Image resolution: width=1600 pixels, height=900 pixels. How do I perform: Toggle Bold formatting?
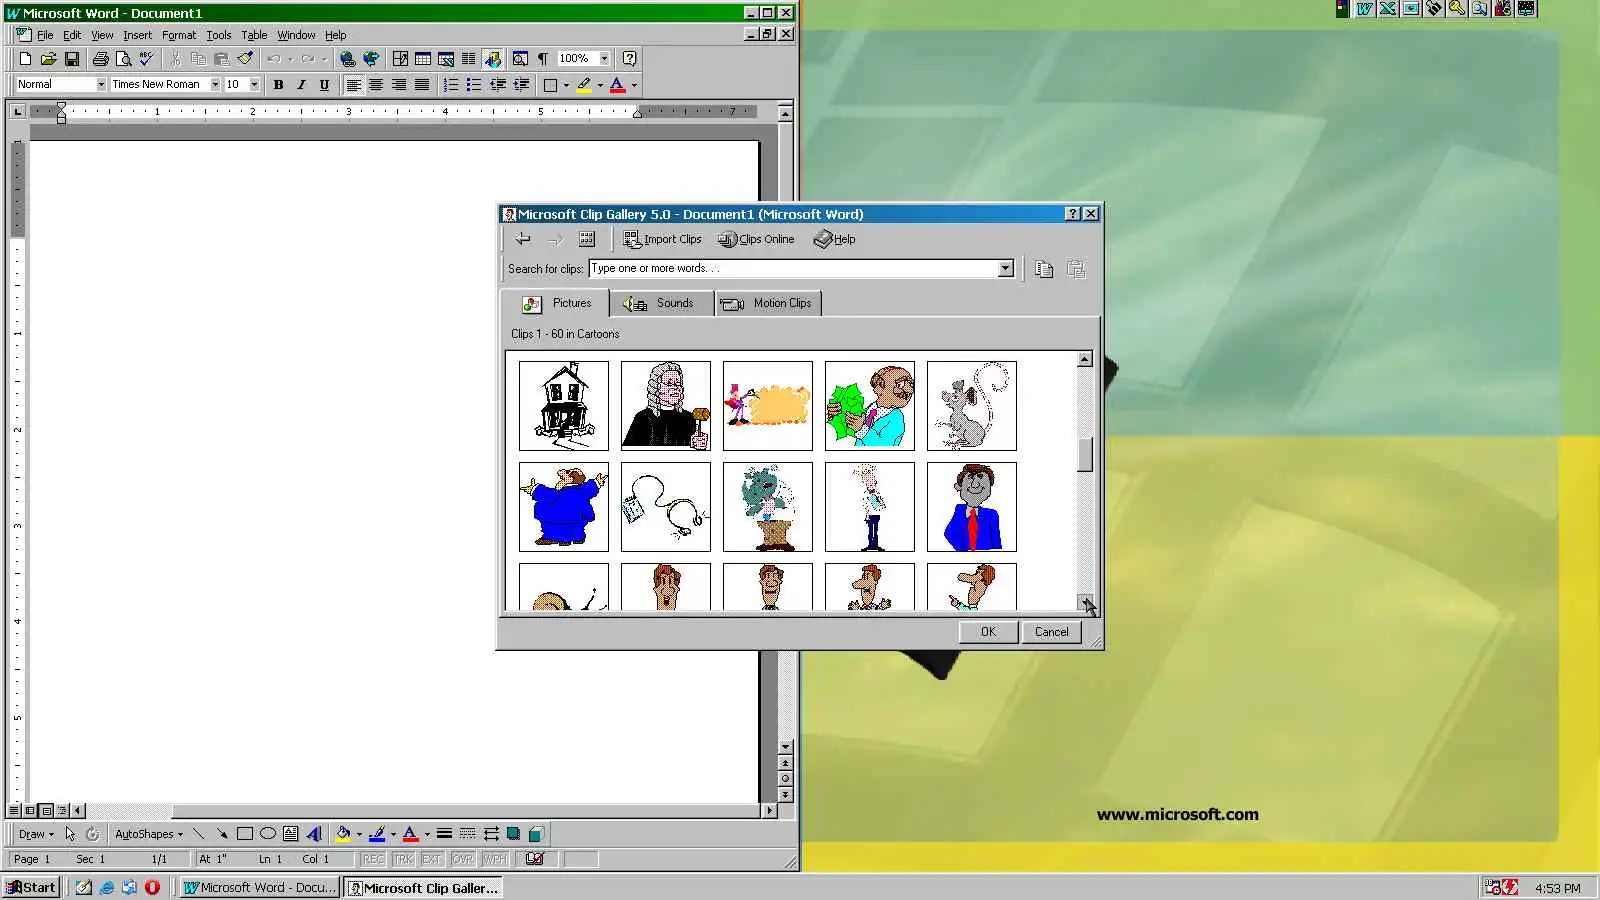278,85
